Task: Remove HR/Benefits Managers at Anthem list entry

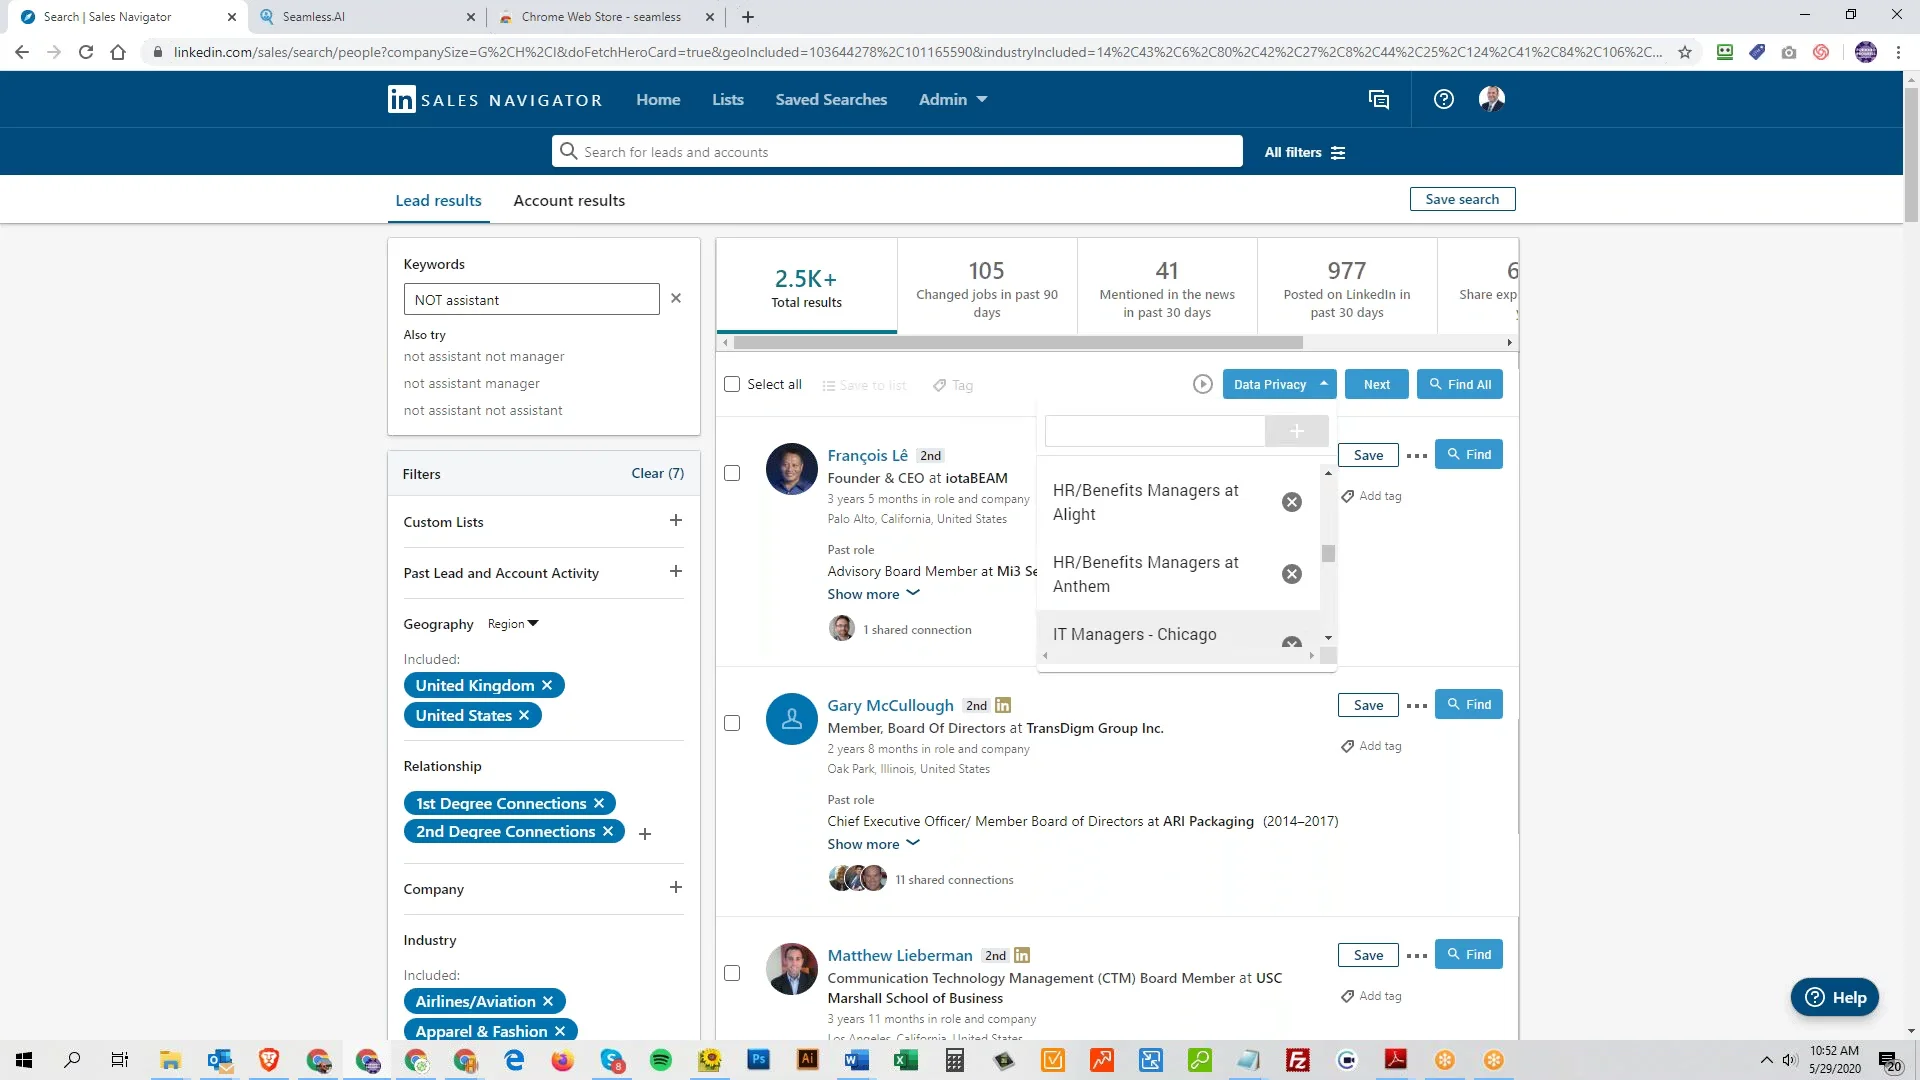Action: click(x=1292, y=574)
